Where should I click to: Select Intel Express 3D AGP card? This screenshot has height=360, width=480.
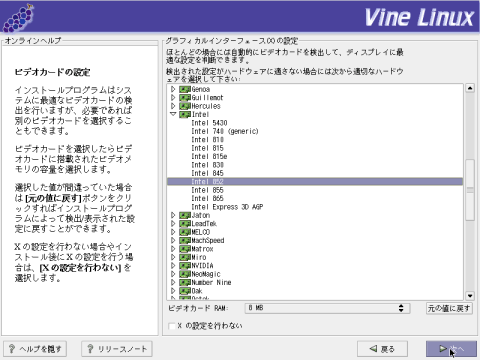coord(227,207)
